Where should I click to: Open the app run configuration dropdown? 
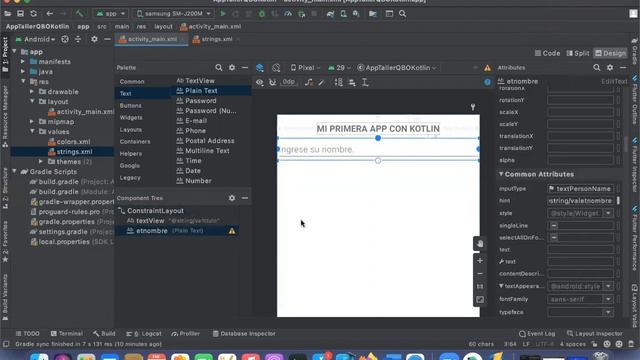pyautogui.click(x=110, y=13)
